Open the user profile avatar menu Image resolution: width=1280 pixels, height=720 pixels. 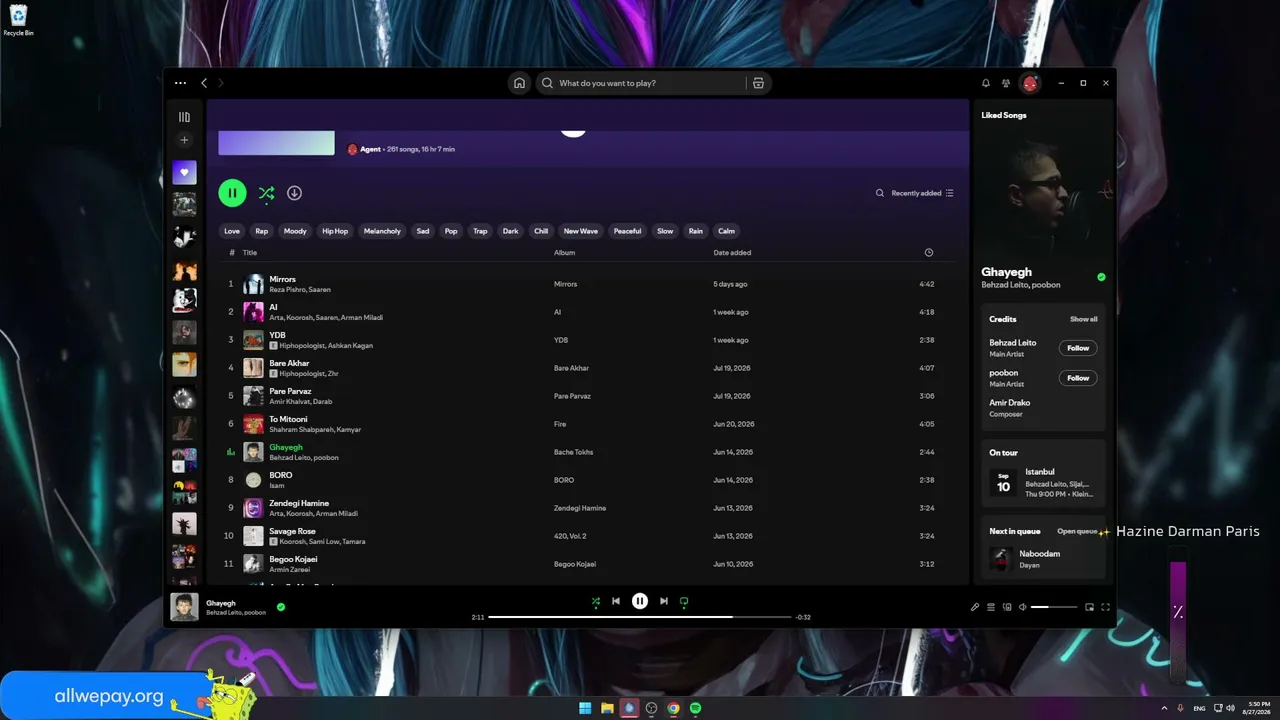tap(1030, 83)
